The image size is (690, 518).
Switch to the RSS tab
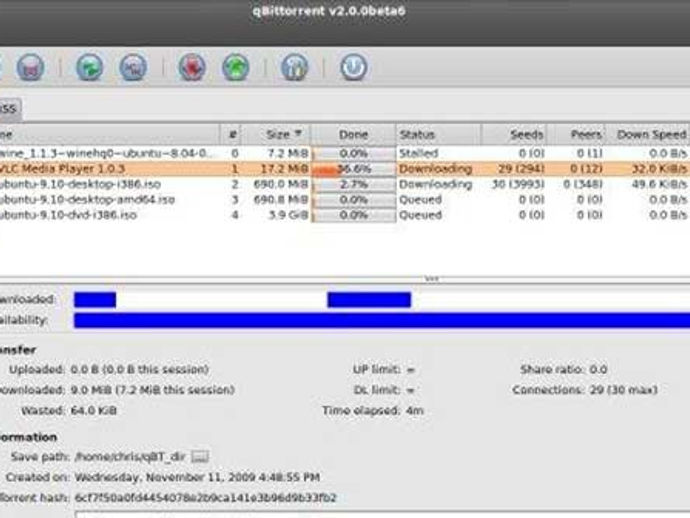coord(9,108)
